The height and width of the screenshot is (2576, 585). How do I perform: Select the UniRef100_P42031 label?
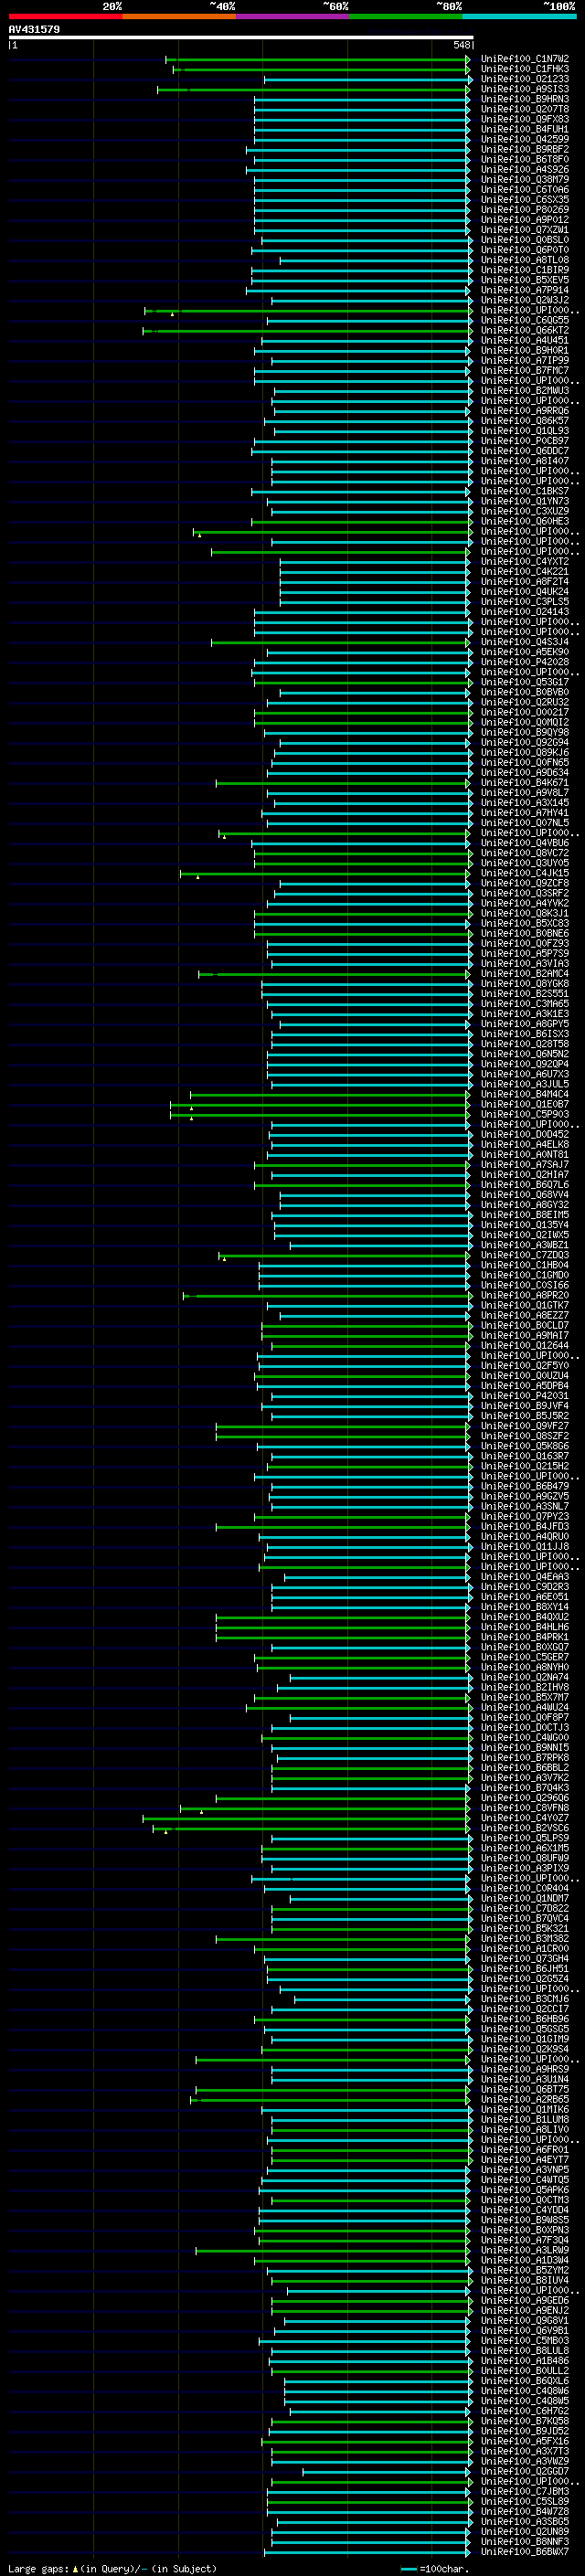coord(524,1395)
